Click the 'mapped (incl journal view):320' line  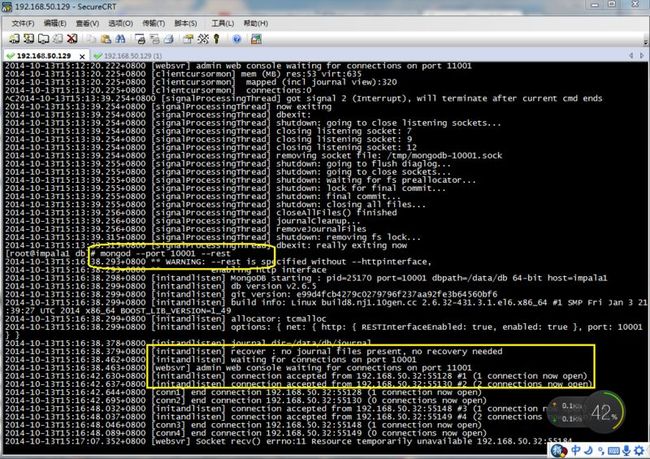pyautogui.click(x=321, y=82)
